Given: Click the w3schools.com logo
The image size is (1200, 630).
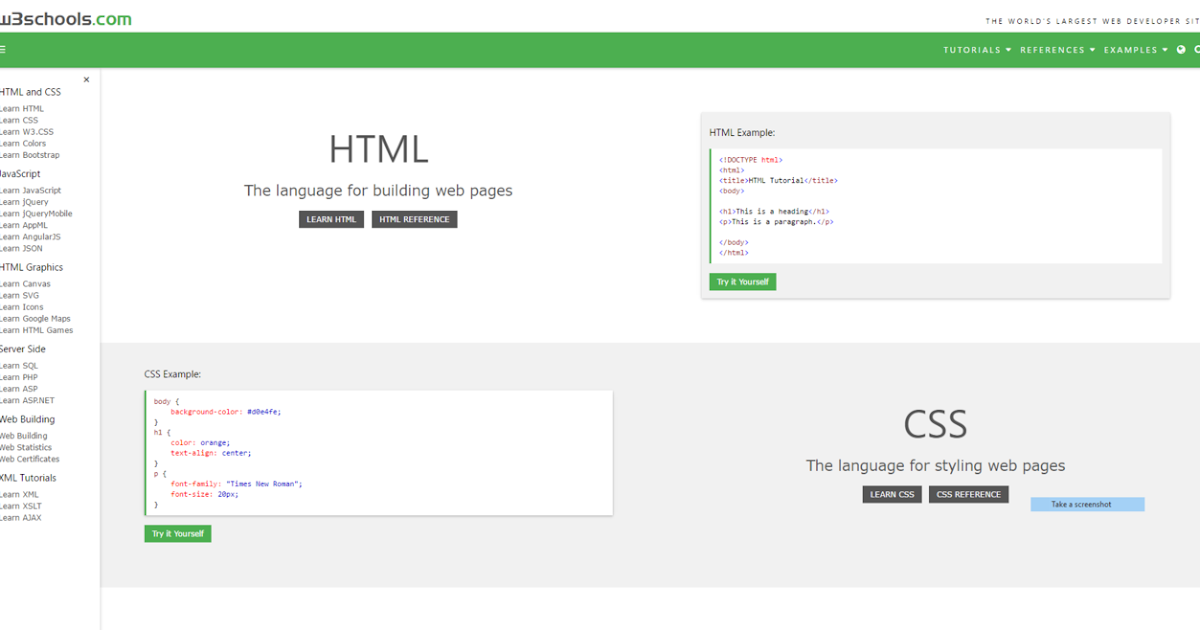Looking at the screenshot, I should tap(65, 19).
